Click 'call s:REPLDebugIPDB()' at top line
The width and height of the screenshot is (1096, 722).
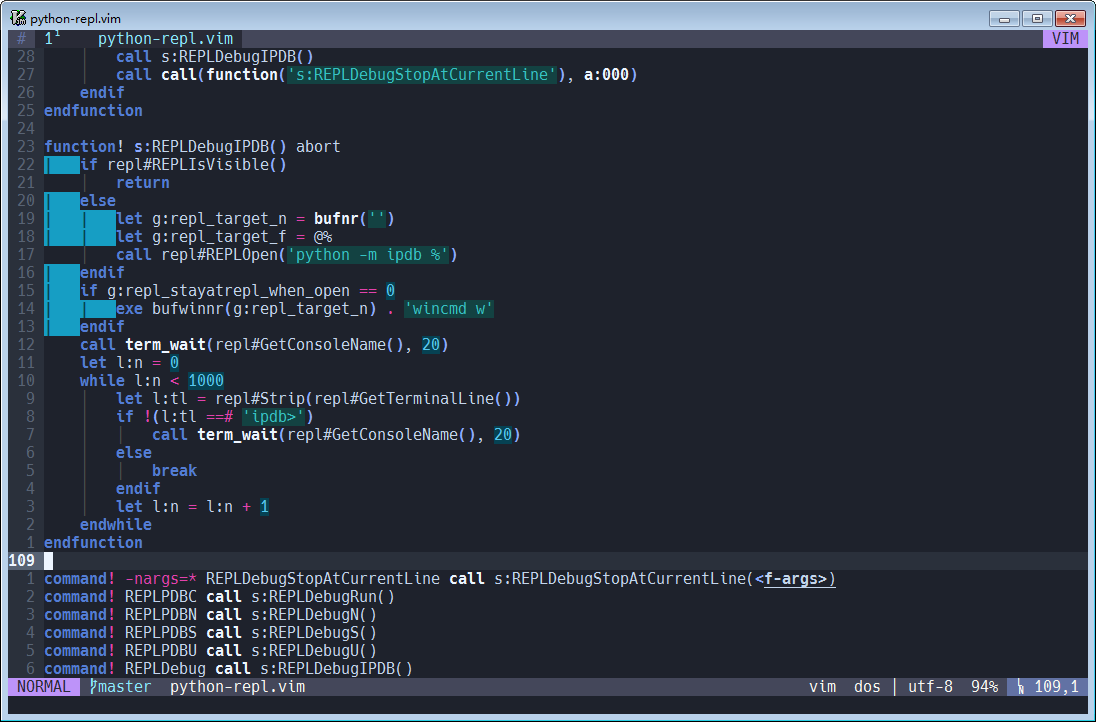click(215, 56)
